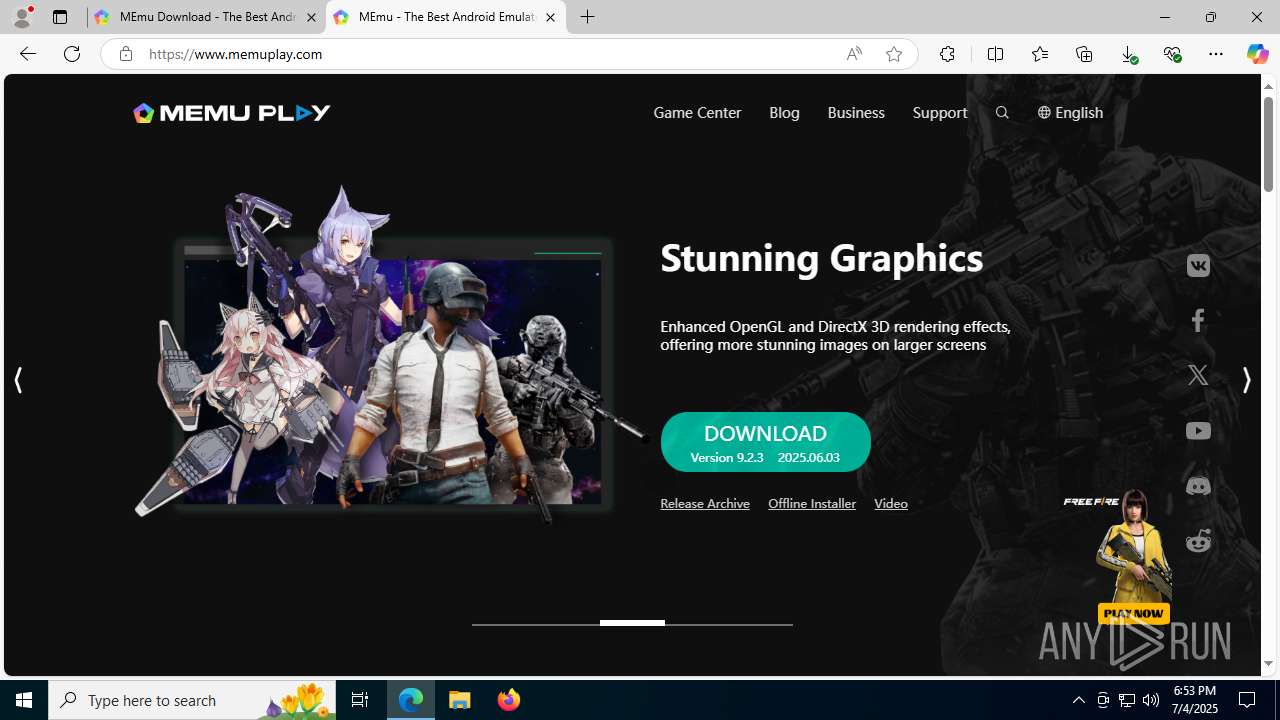
Task: Open the Facebook social icon
Action: [1198, 320]
